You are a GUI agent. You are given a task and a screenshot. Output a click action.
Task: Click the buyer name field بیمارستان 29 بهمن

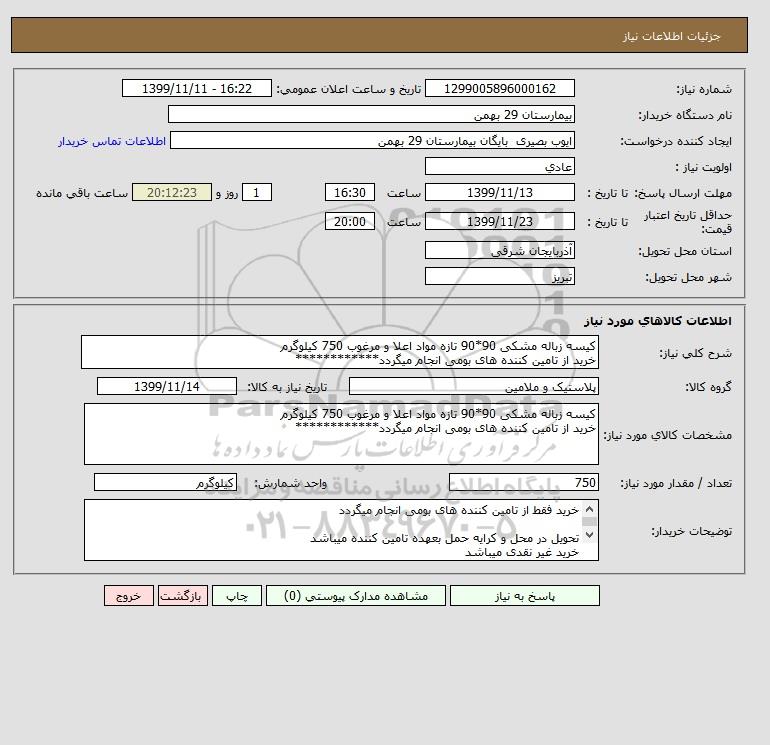[371, 114]
